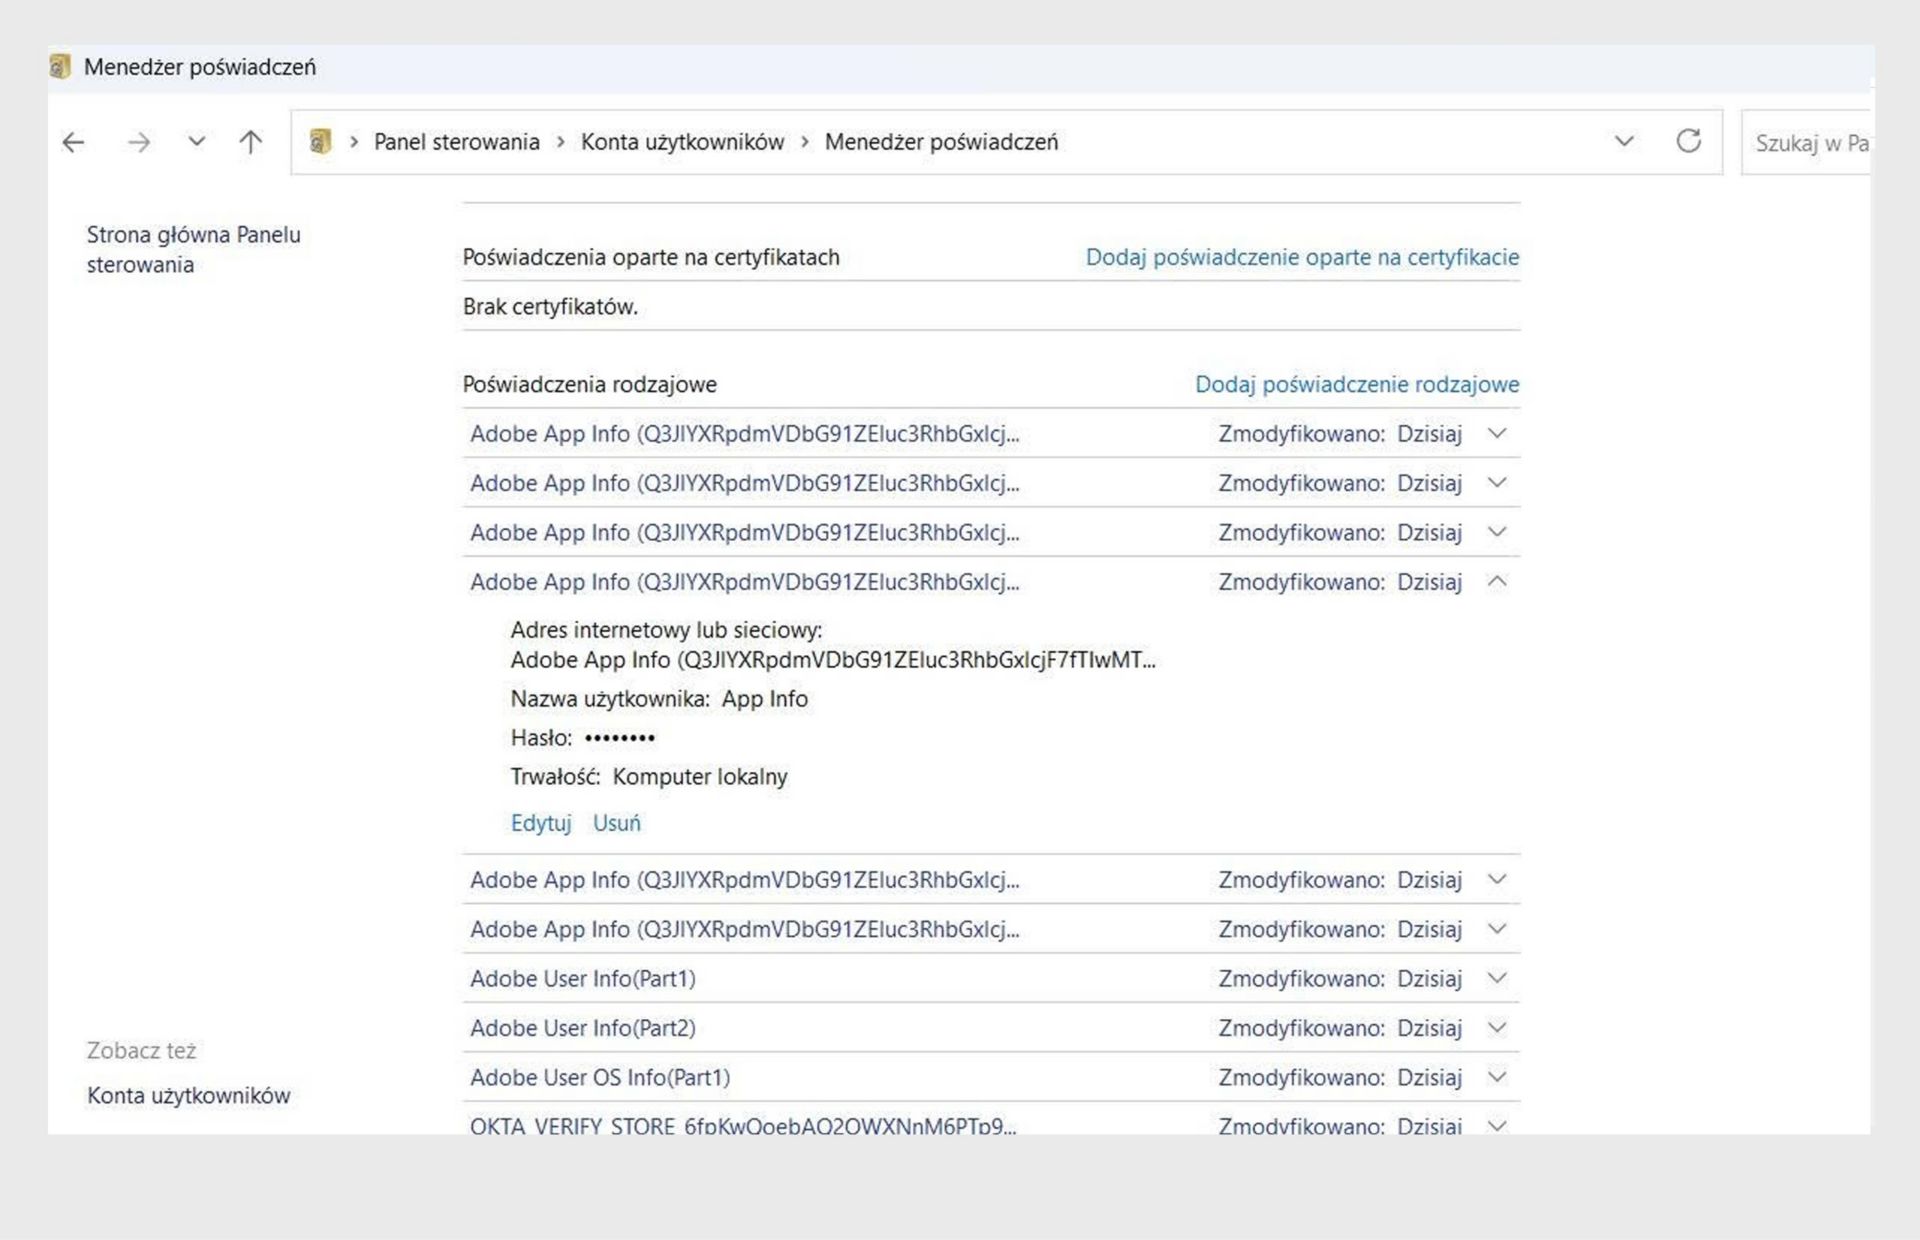
Task: Click Dodaj poświadczenie oparte na certyfikacie link
Action: [1302, 257]
